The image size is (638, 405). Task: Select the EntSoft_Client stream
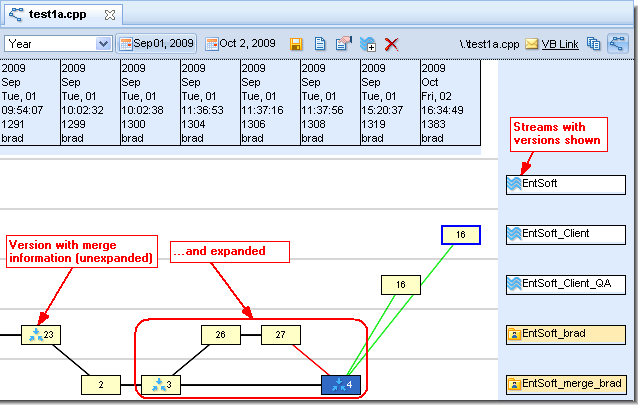[565, 235]
